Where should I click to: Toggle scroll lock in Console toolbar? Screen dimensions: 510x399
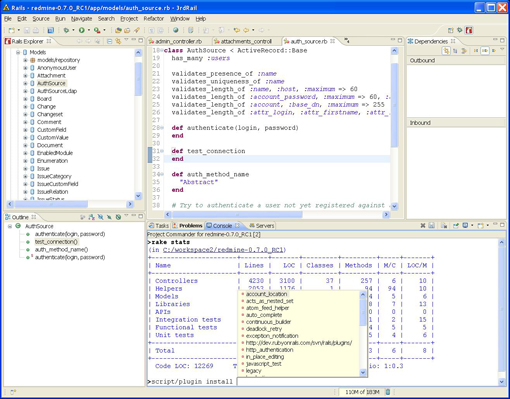coord(444,226)
